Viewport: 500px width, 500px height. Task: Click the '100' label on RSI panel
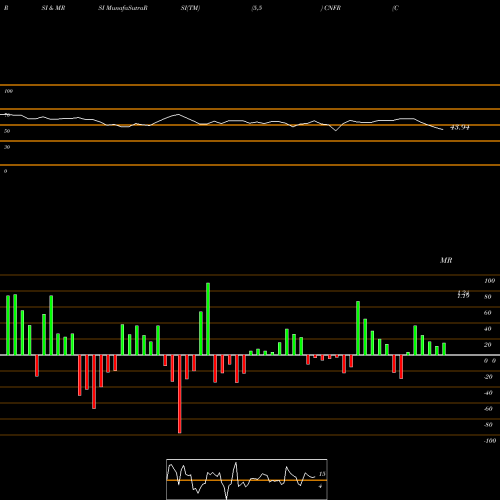(x=9, y=91)
